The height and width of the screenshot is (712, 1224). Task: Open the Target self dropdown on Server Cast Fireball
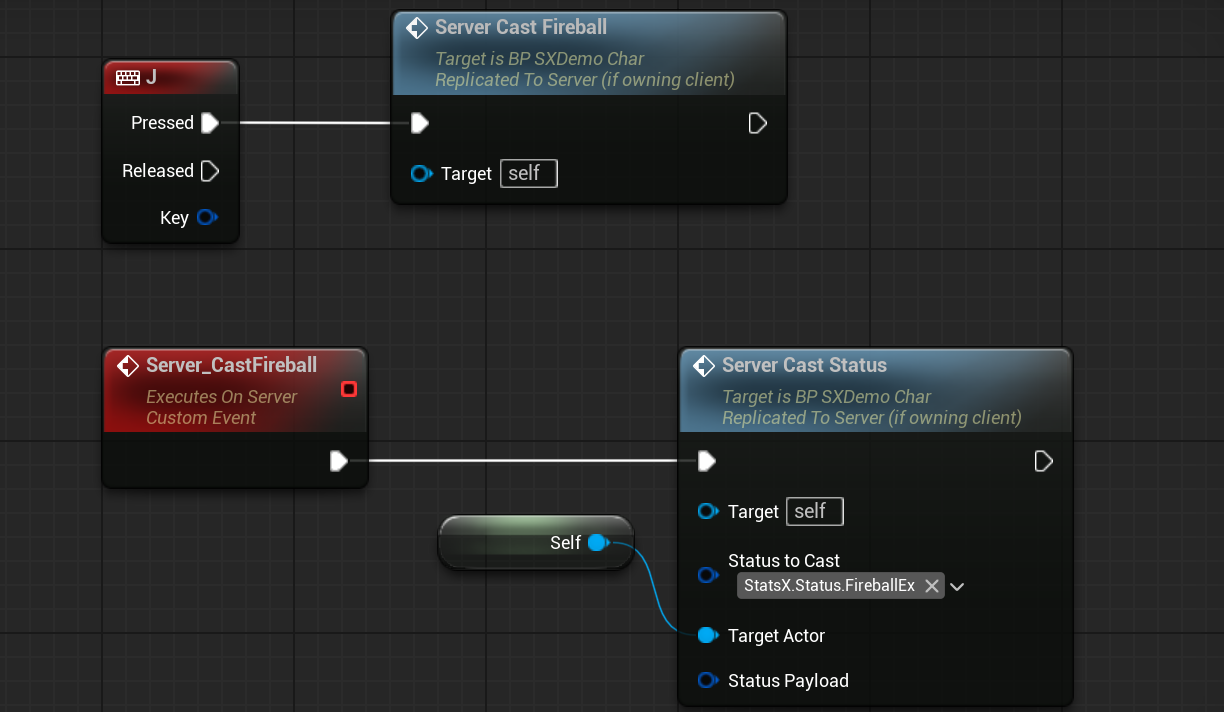[x=528, y=173]
